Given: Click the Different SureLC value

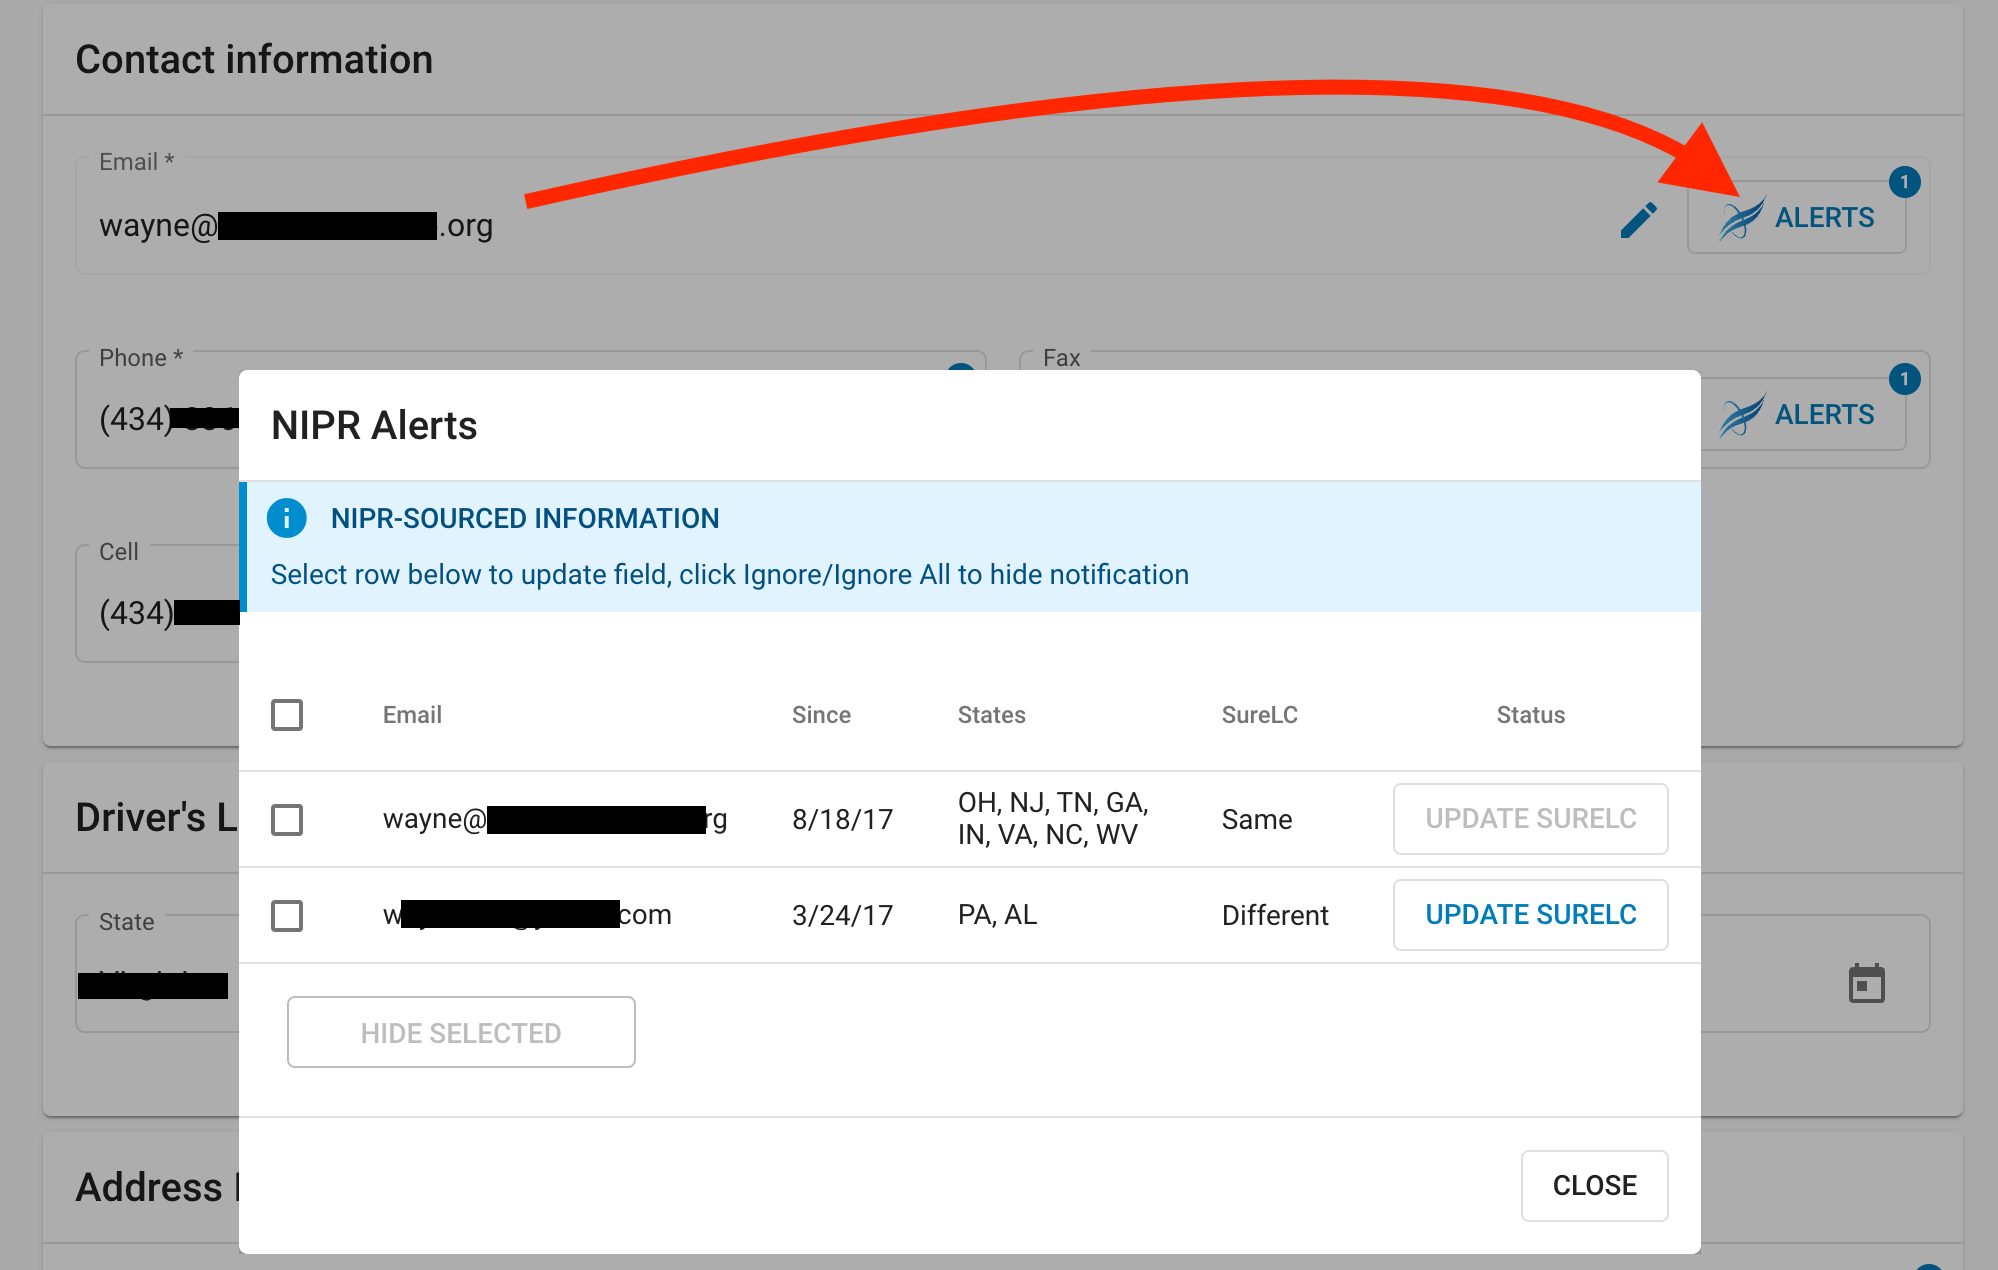Looking at the screenshot, I should click(1275, 915).
